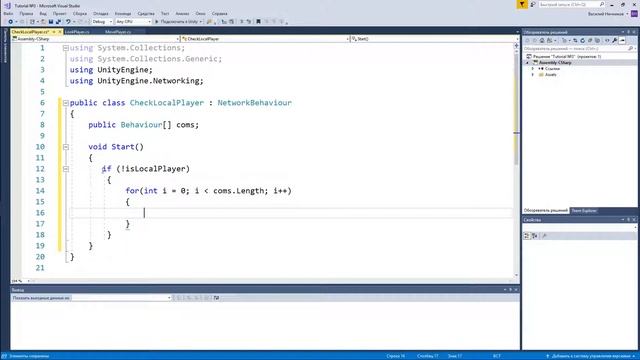Click the Property Pages icon in Properties panel

pos(544,236)
